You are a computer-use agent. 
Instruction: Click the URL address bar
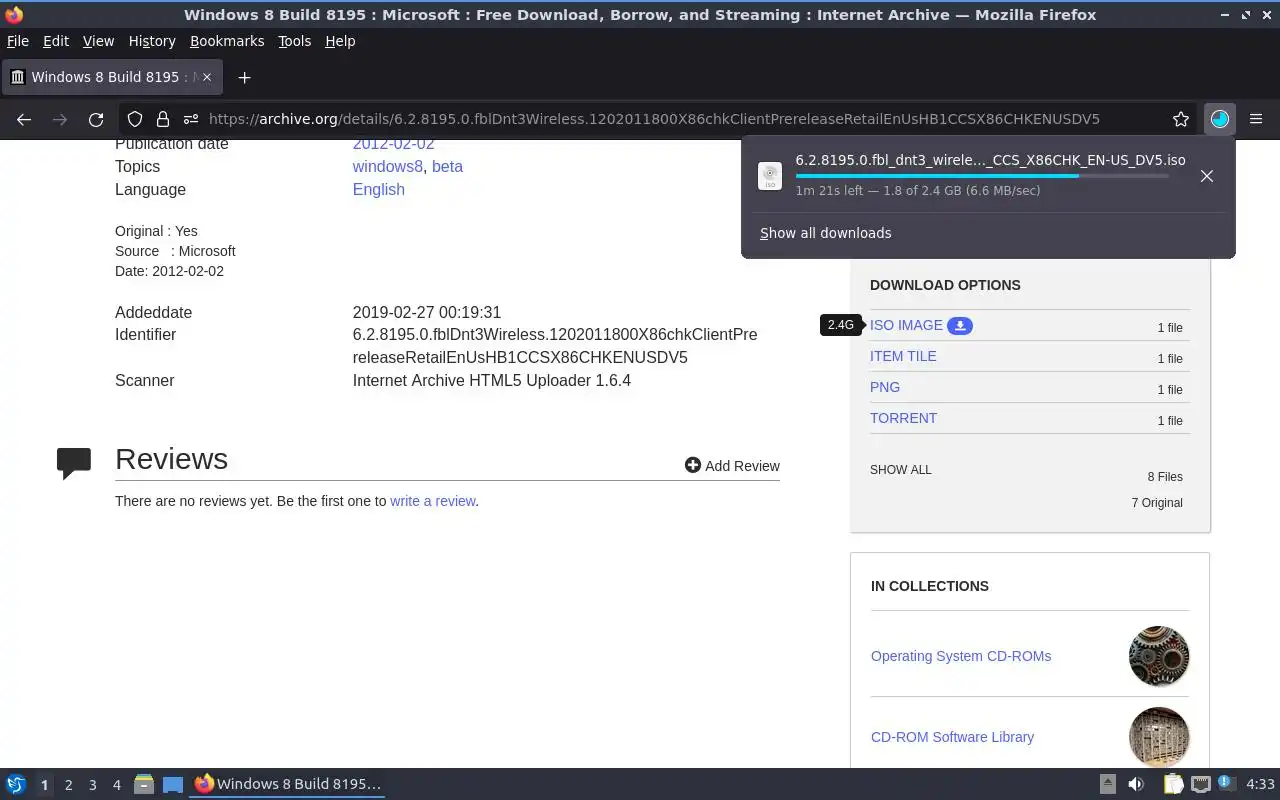click(x=654, y=119)
